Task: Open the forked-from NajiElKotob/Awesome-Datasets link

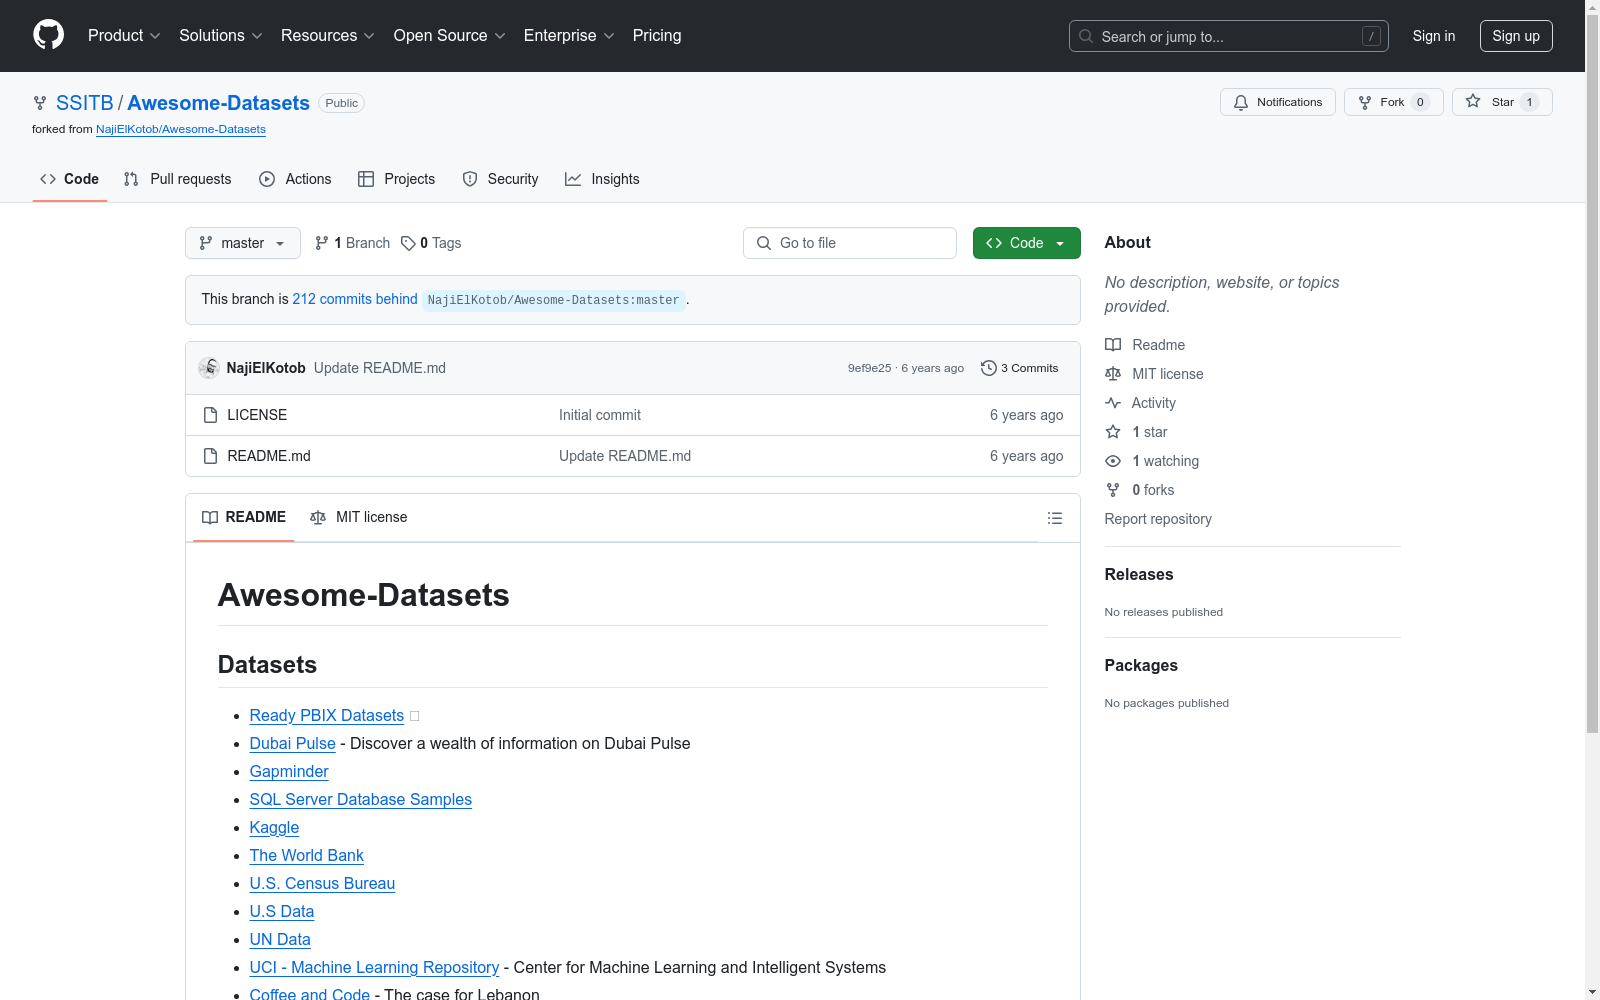Action: [x=181, y=129]
